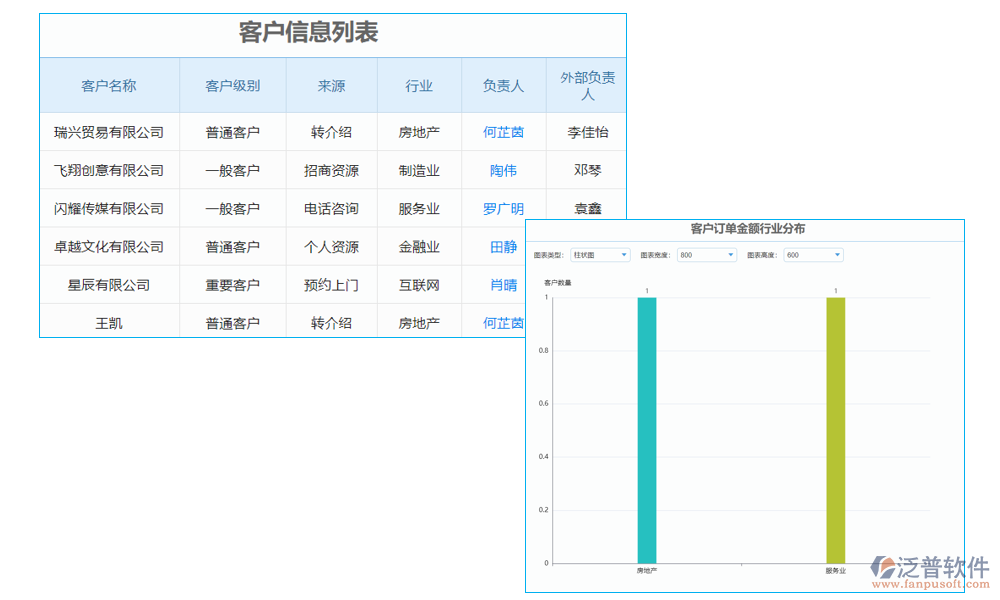Click the 外部负责人 column header
The width and height of the screenshot is (1000, 600).
pos(585,86)
